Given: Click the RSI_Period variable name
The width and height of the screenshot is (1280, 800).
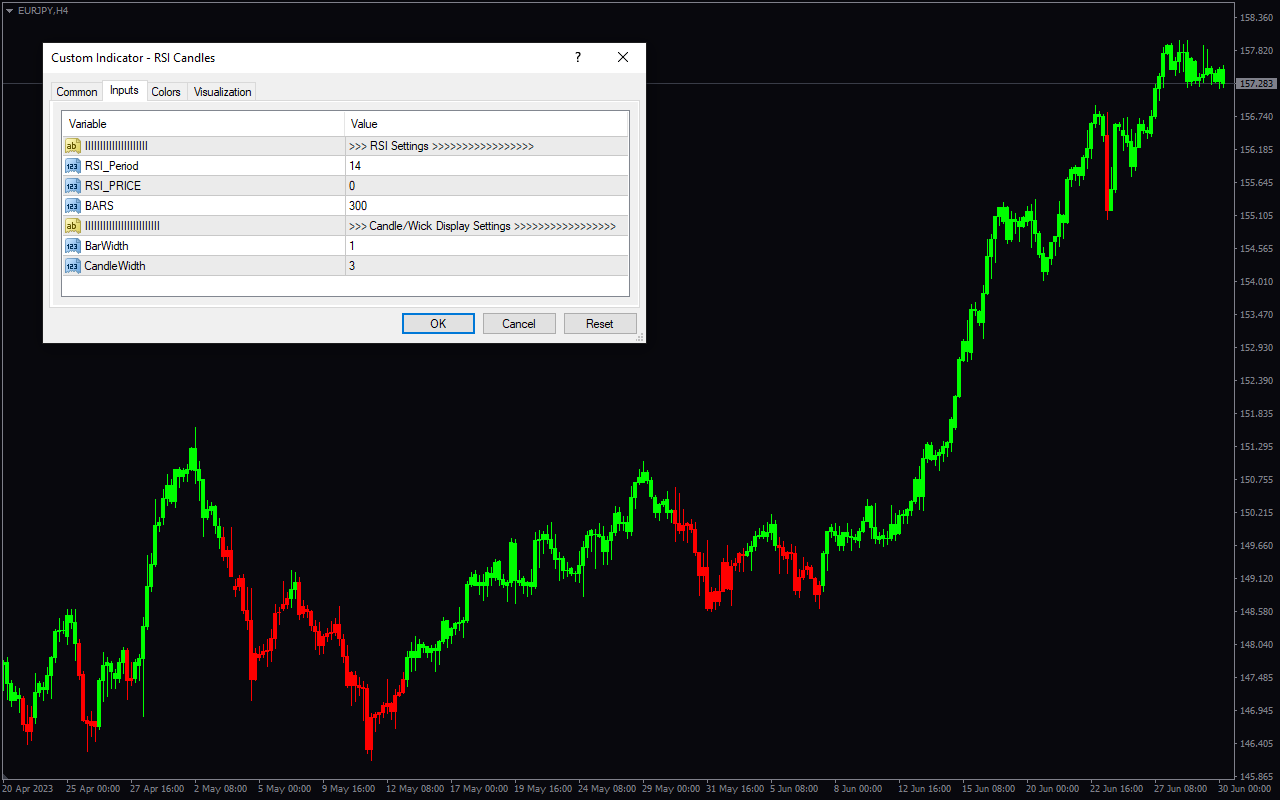Looking at the screenshot, I should [x=112, y=166].
